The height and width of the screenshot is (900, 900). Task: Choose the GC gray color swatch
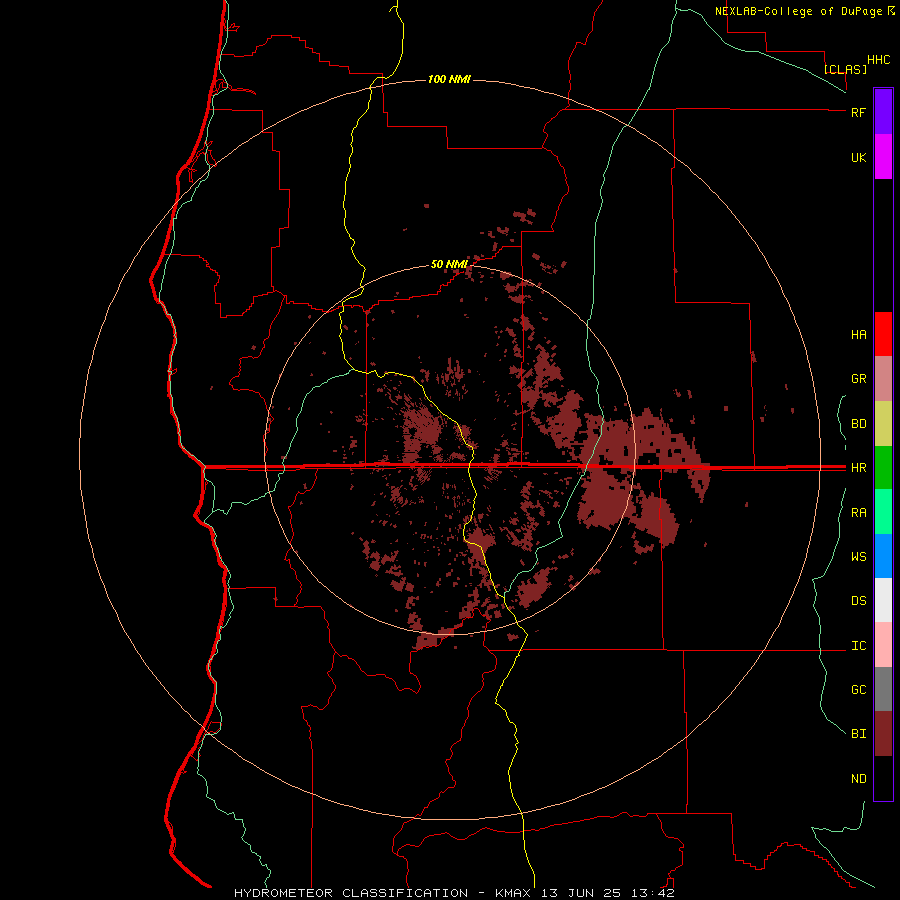click(x=883, y=689)
